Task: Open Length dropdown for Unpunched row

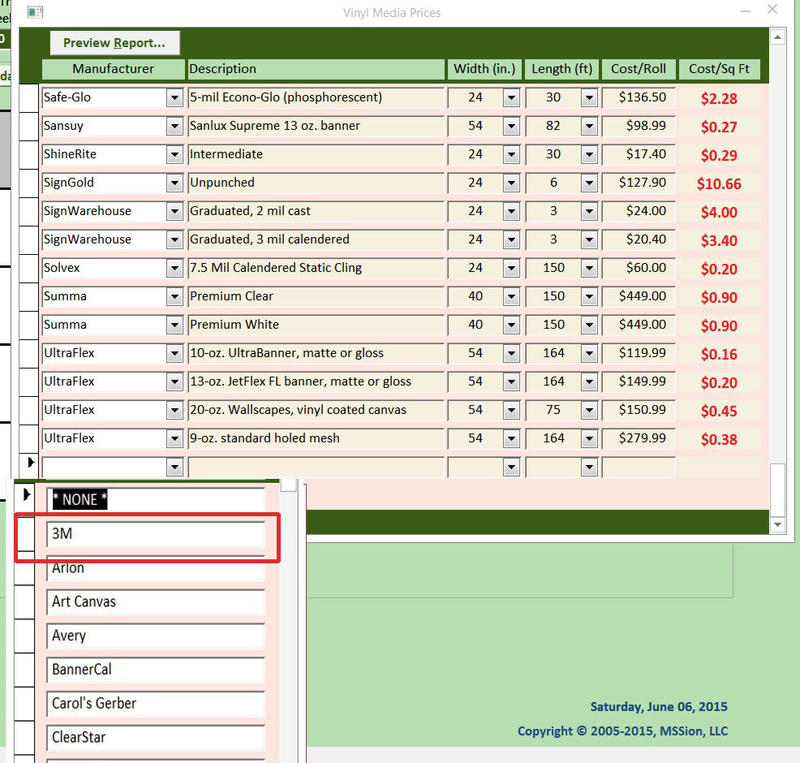Action: 589,183
